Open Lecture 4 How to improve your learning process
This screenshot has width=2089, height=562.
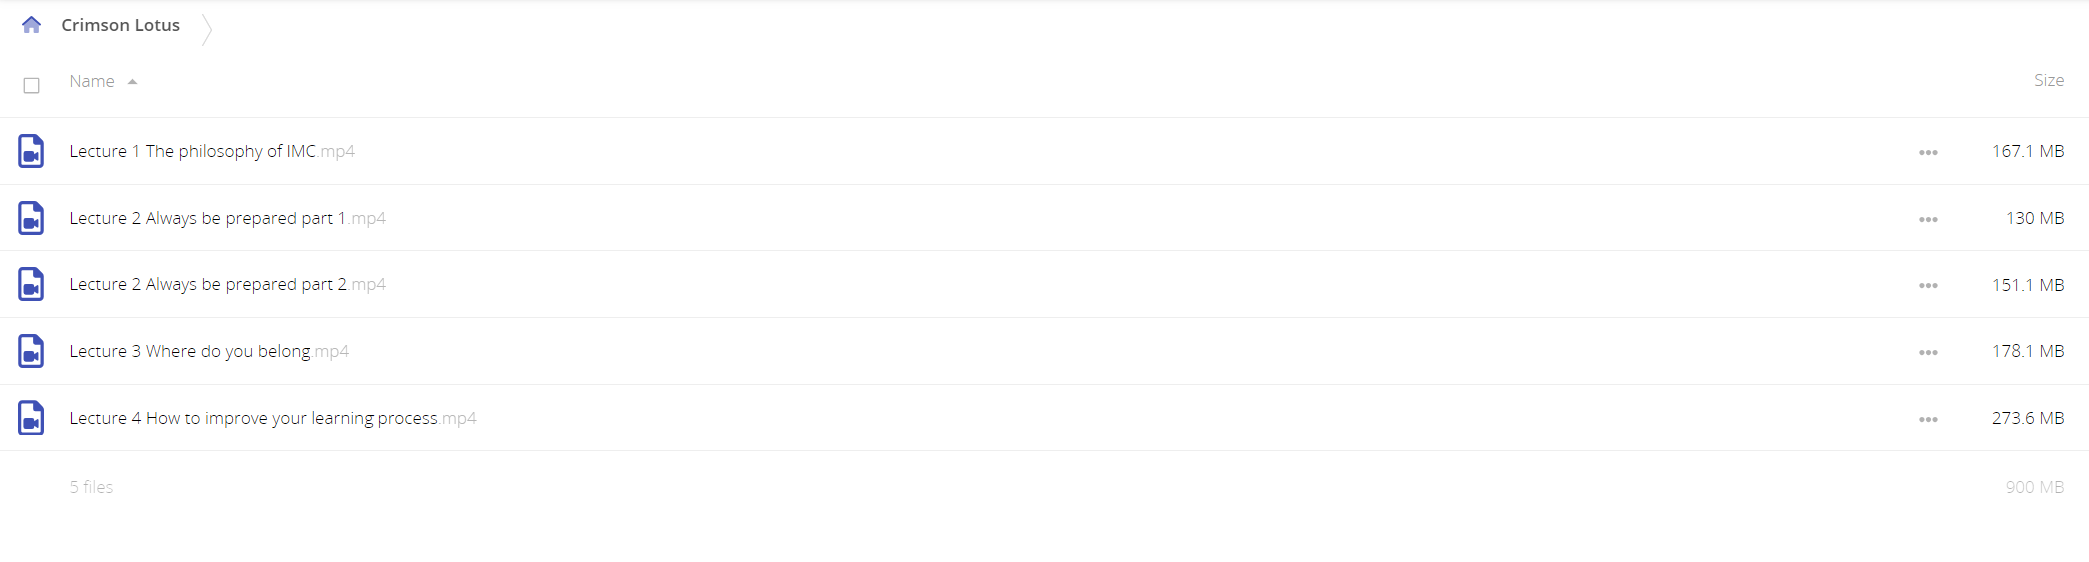click(x=273, y=418)
